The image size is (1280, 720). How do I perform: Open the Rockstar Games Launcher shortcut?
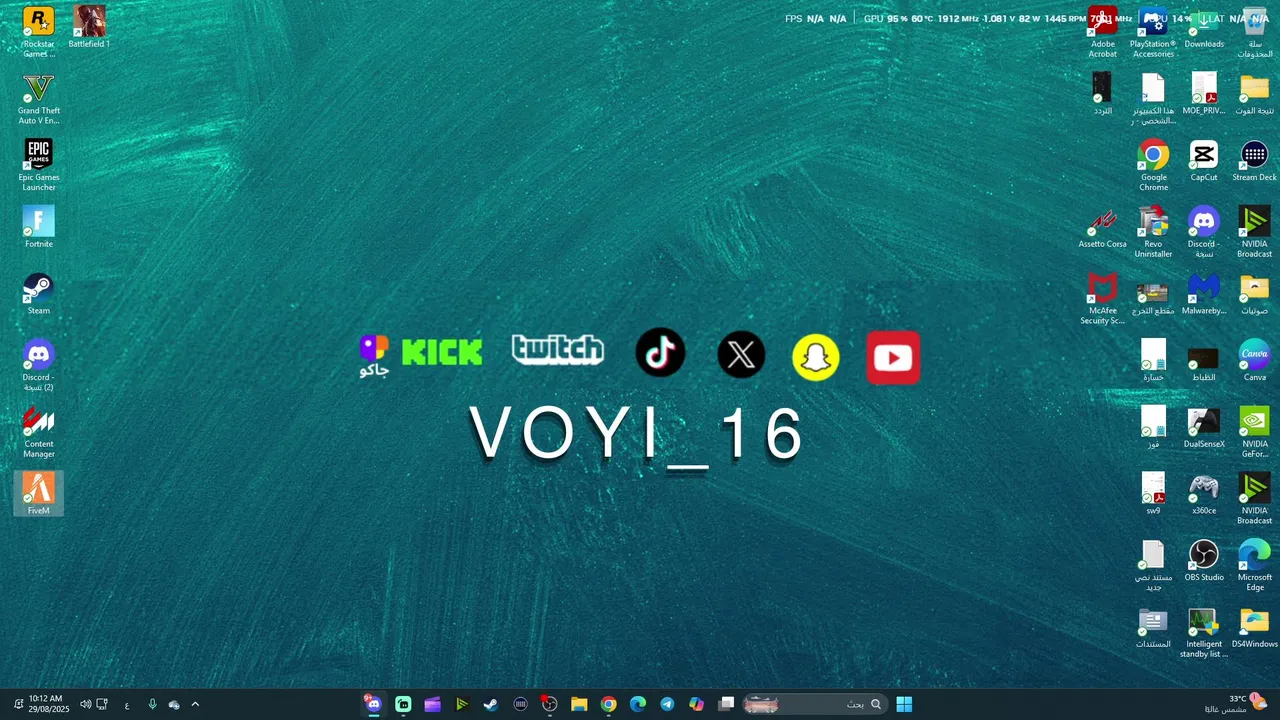click(38, 32)
